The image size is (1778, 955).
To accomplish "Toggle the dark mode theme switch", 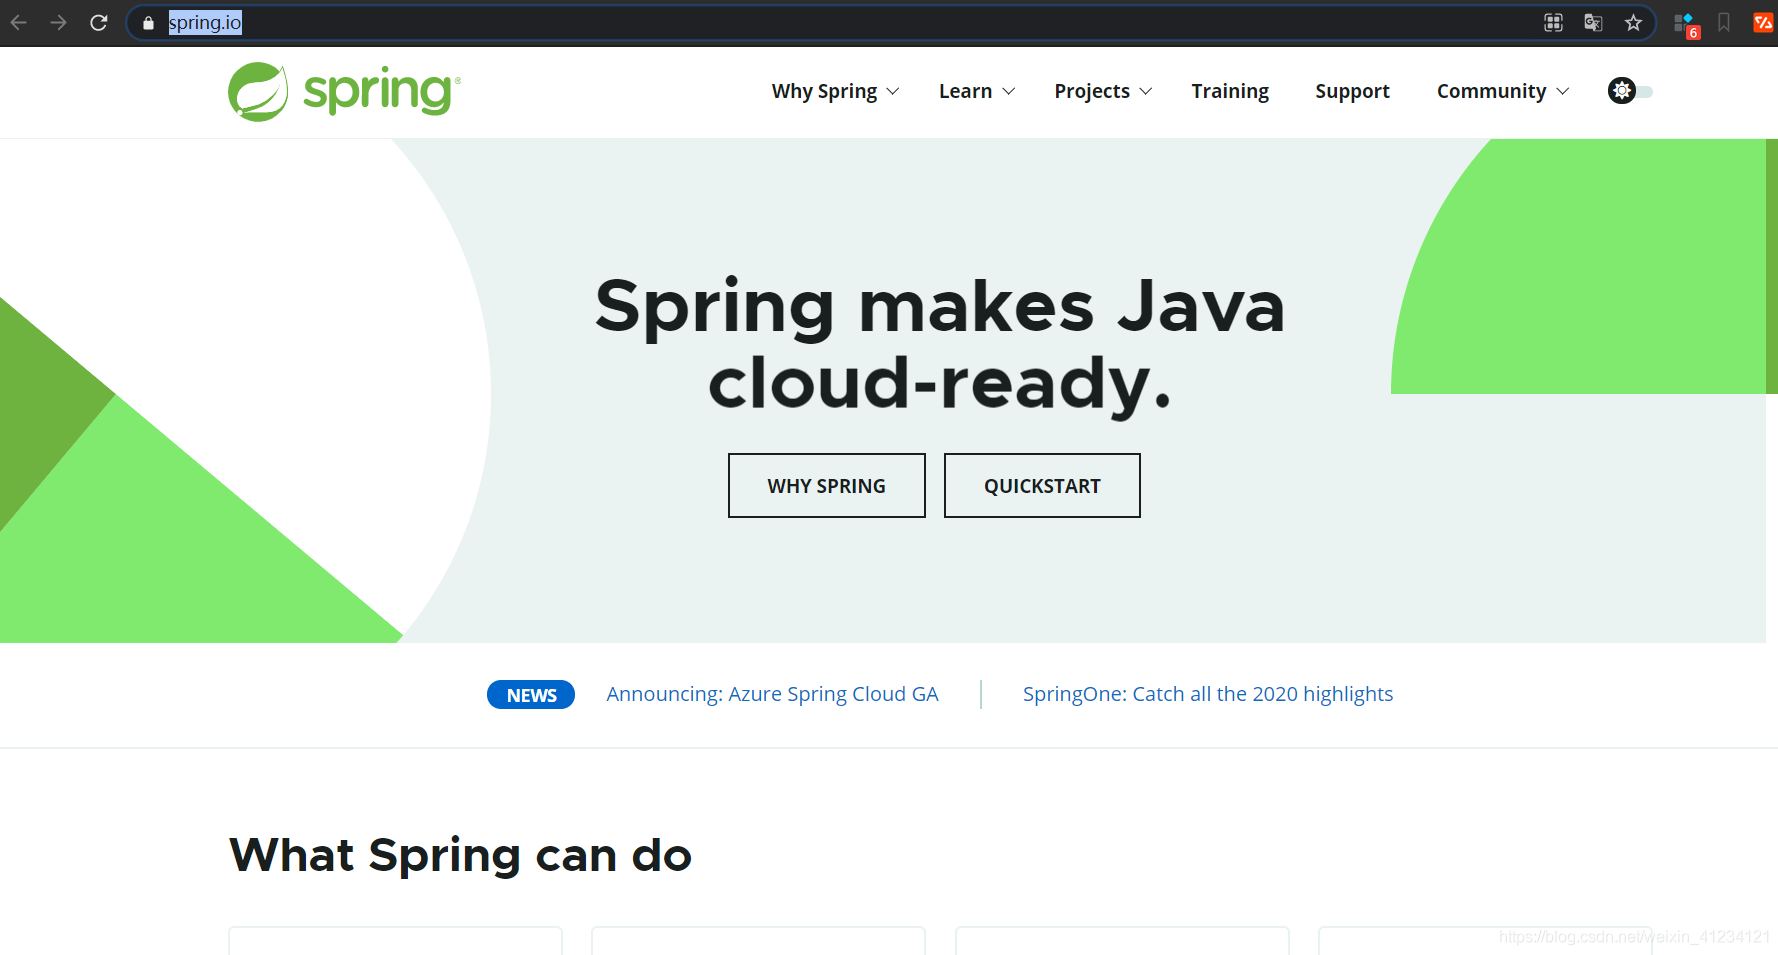I will [1630, 91].
